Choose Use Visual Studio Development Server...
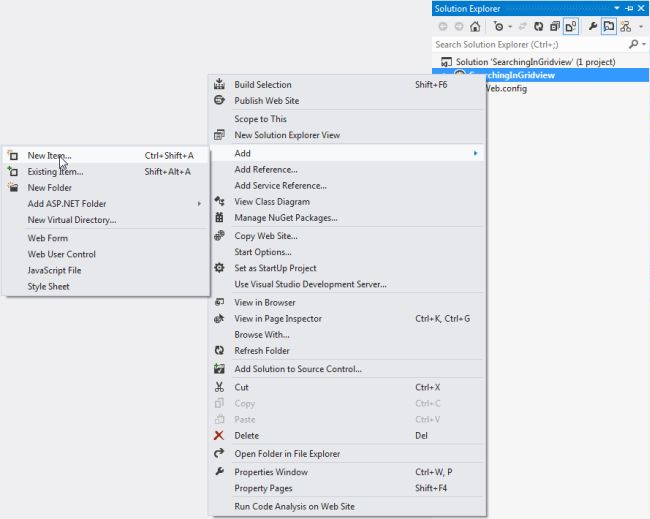 click(x=347, y=285)
